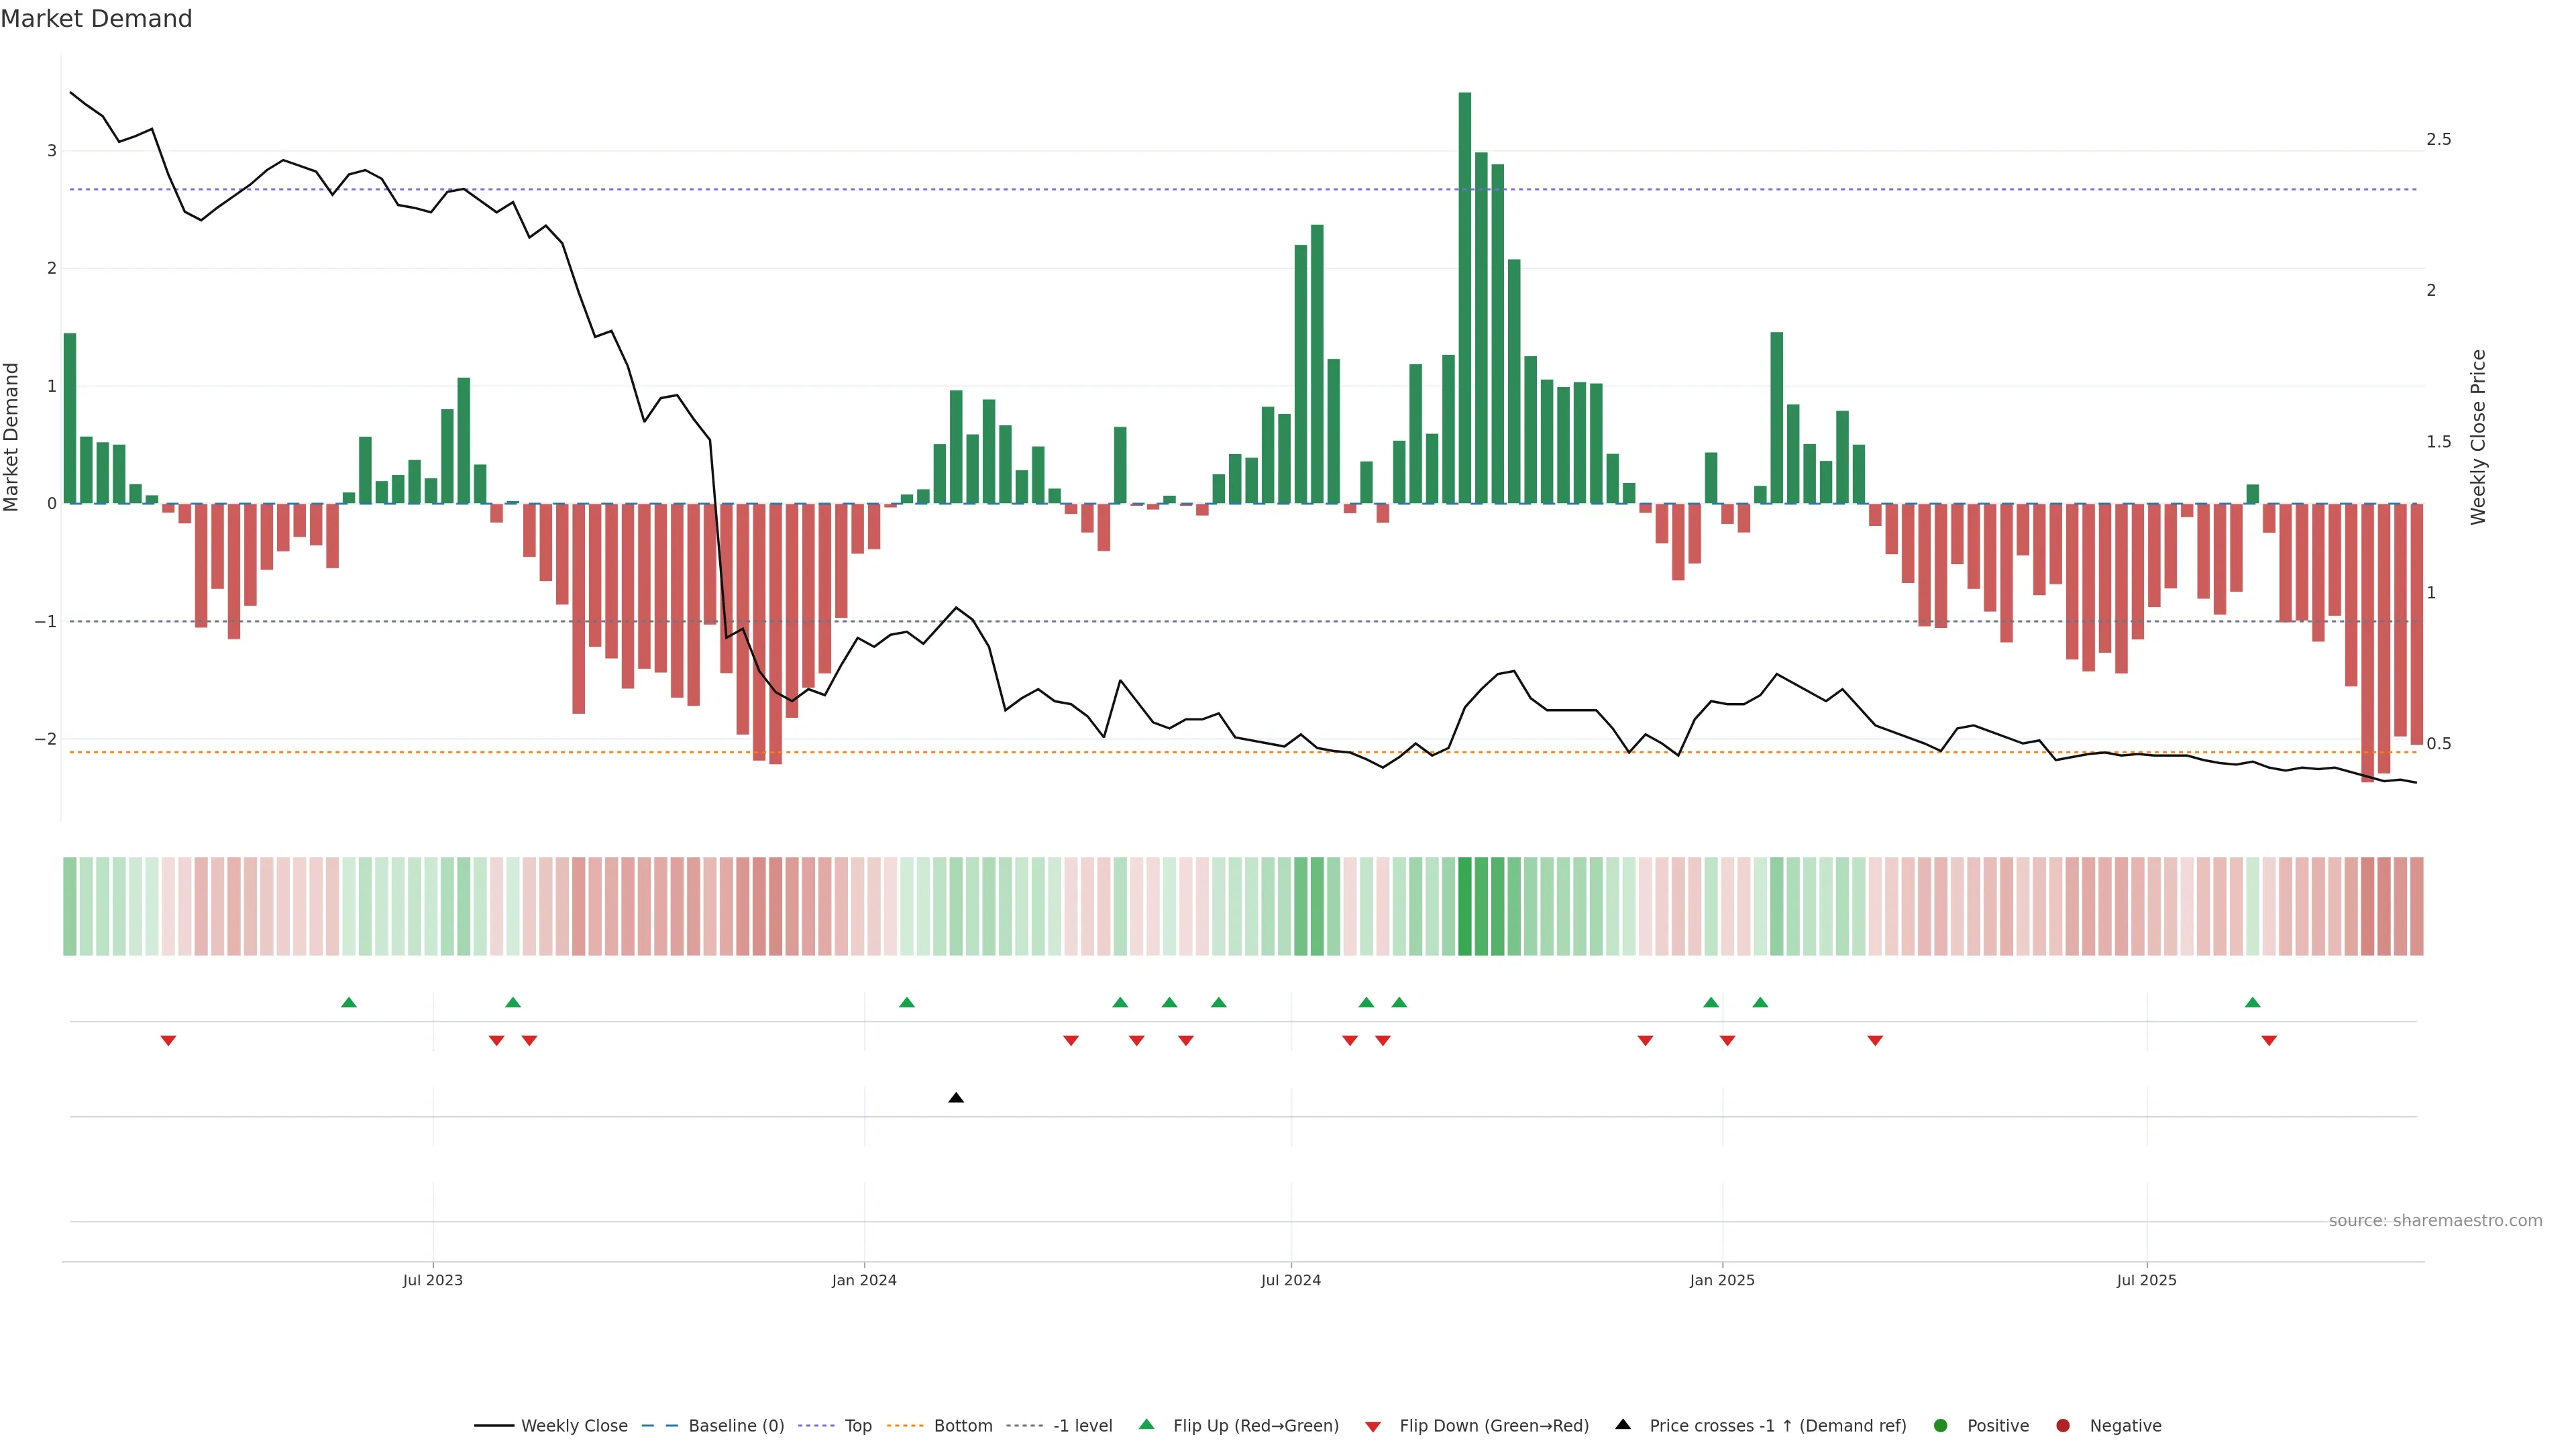The height and width of the screenshot is (1449, 2576).
Task: Click the black price-cross triangle marker
Action: tap(956, 1098)
